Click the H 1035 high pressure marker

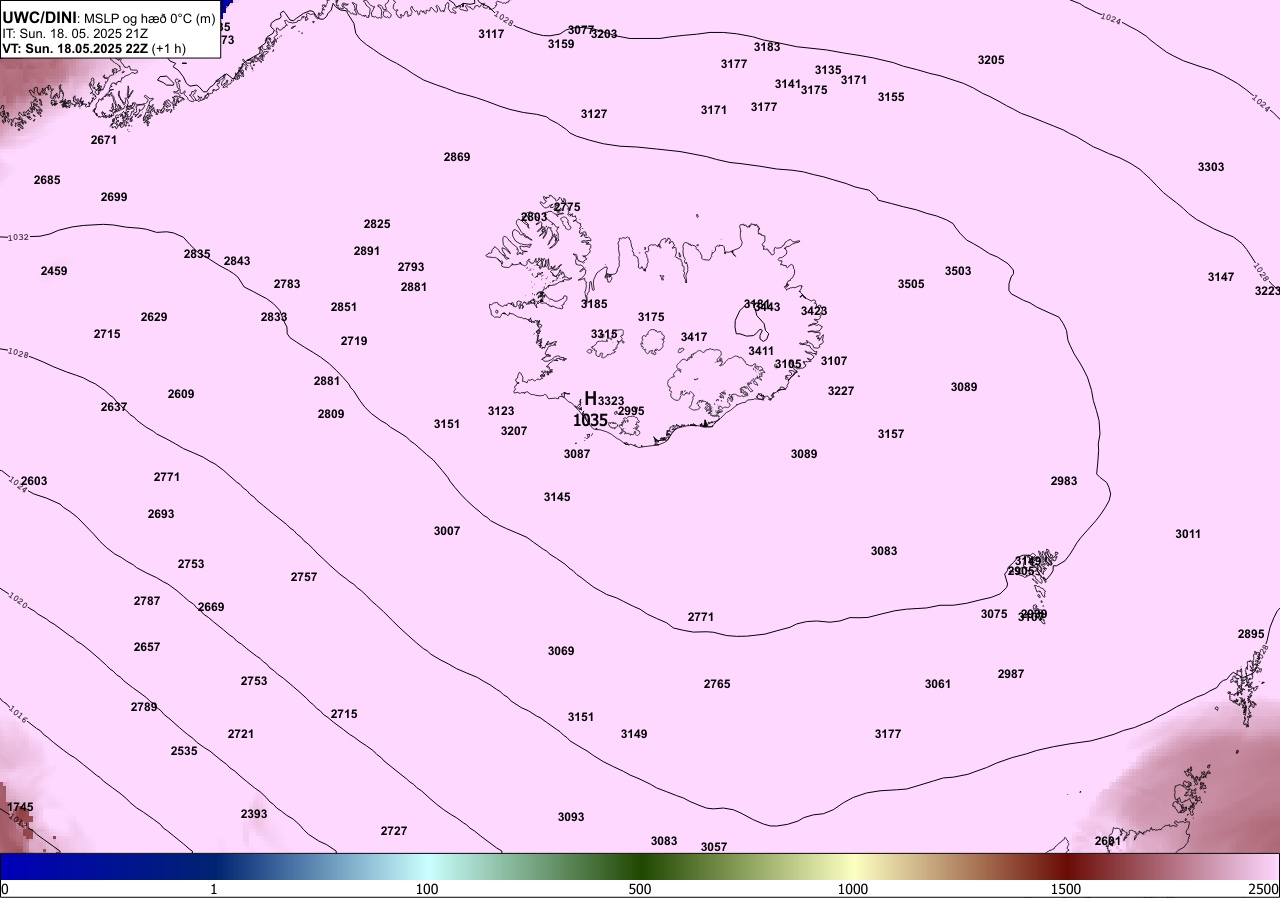[x=590, y=410]
